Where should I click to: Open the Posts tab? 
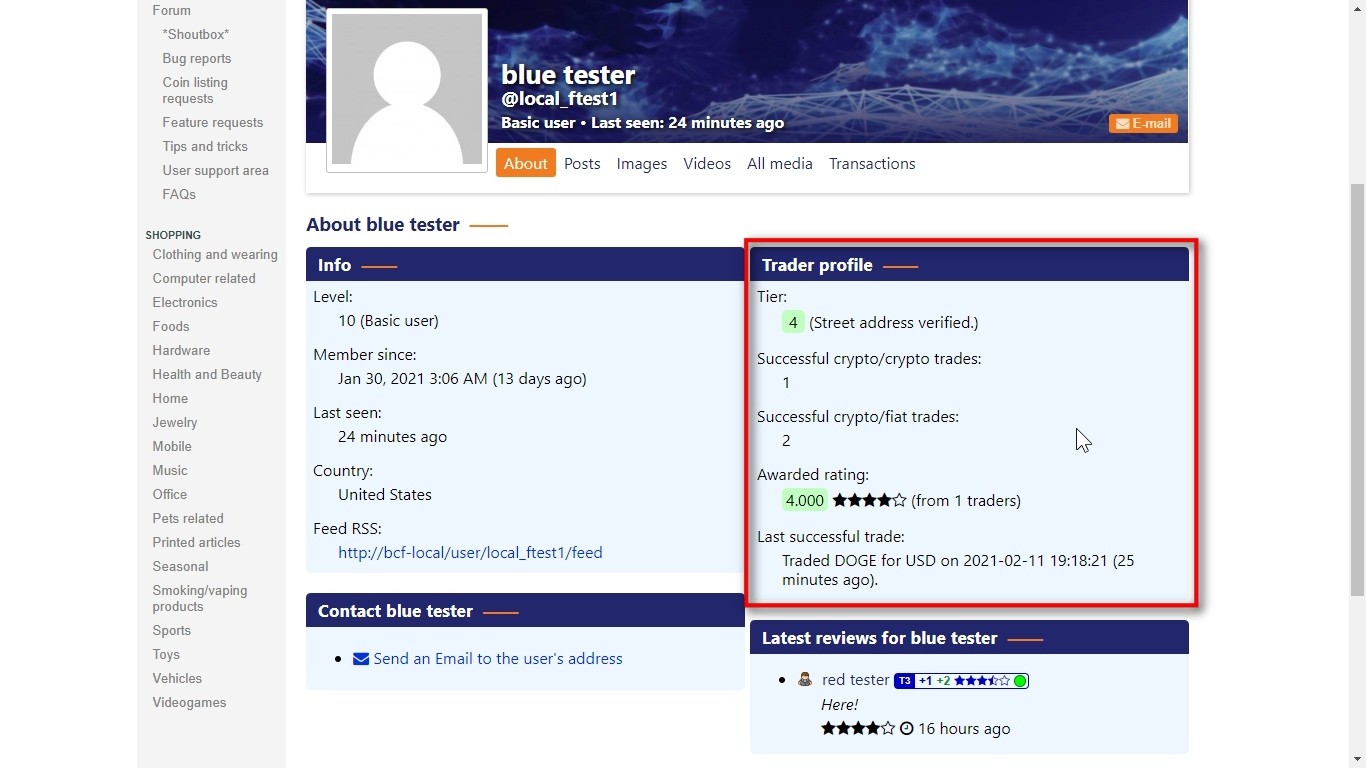click(582, 164)
